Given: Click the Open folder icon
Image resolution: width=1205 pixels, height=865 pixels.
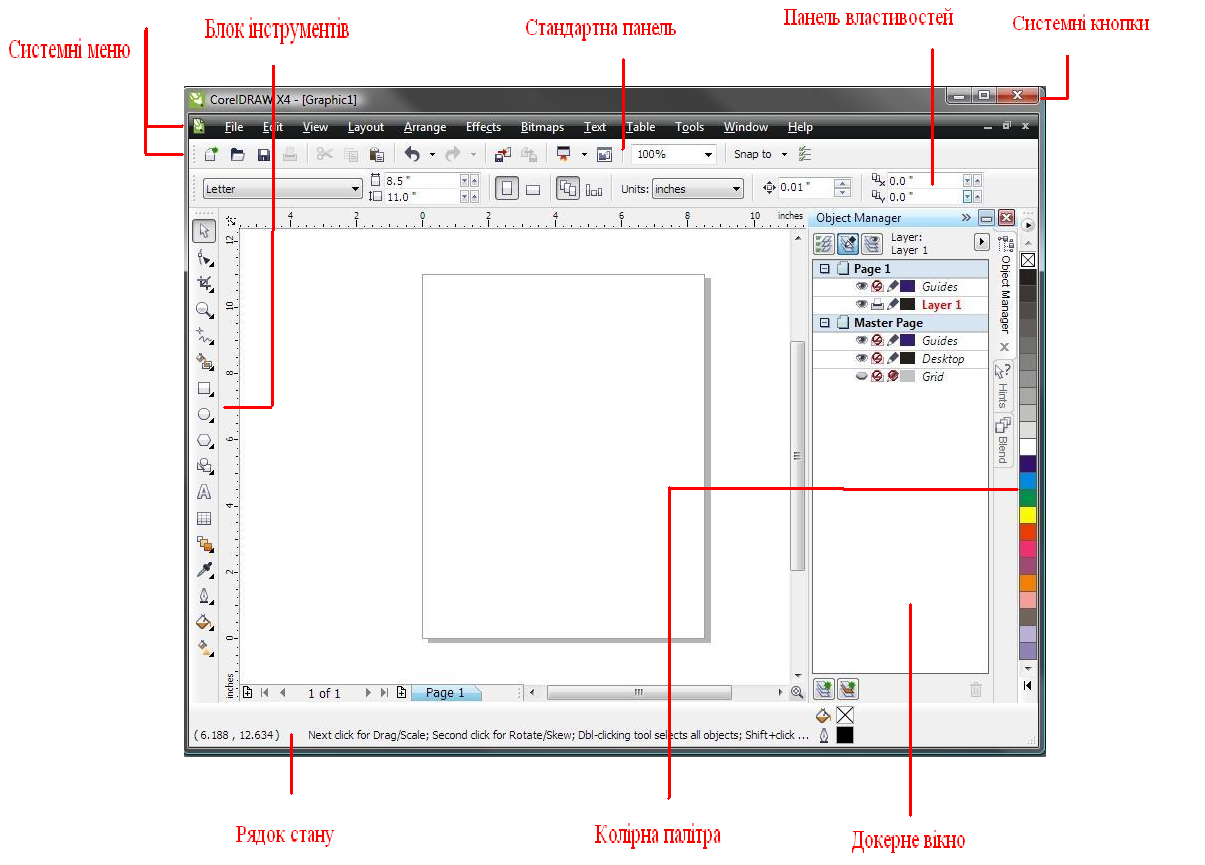Looking at the screenshot, I should pos(237,154).
